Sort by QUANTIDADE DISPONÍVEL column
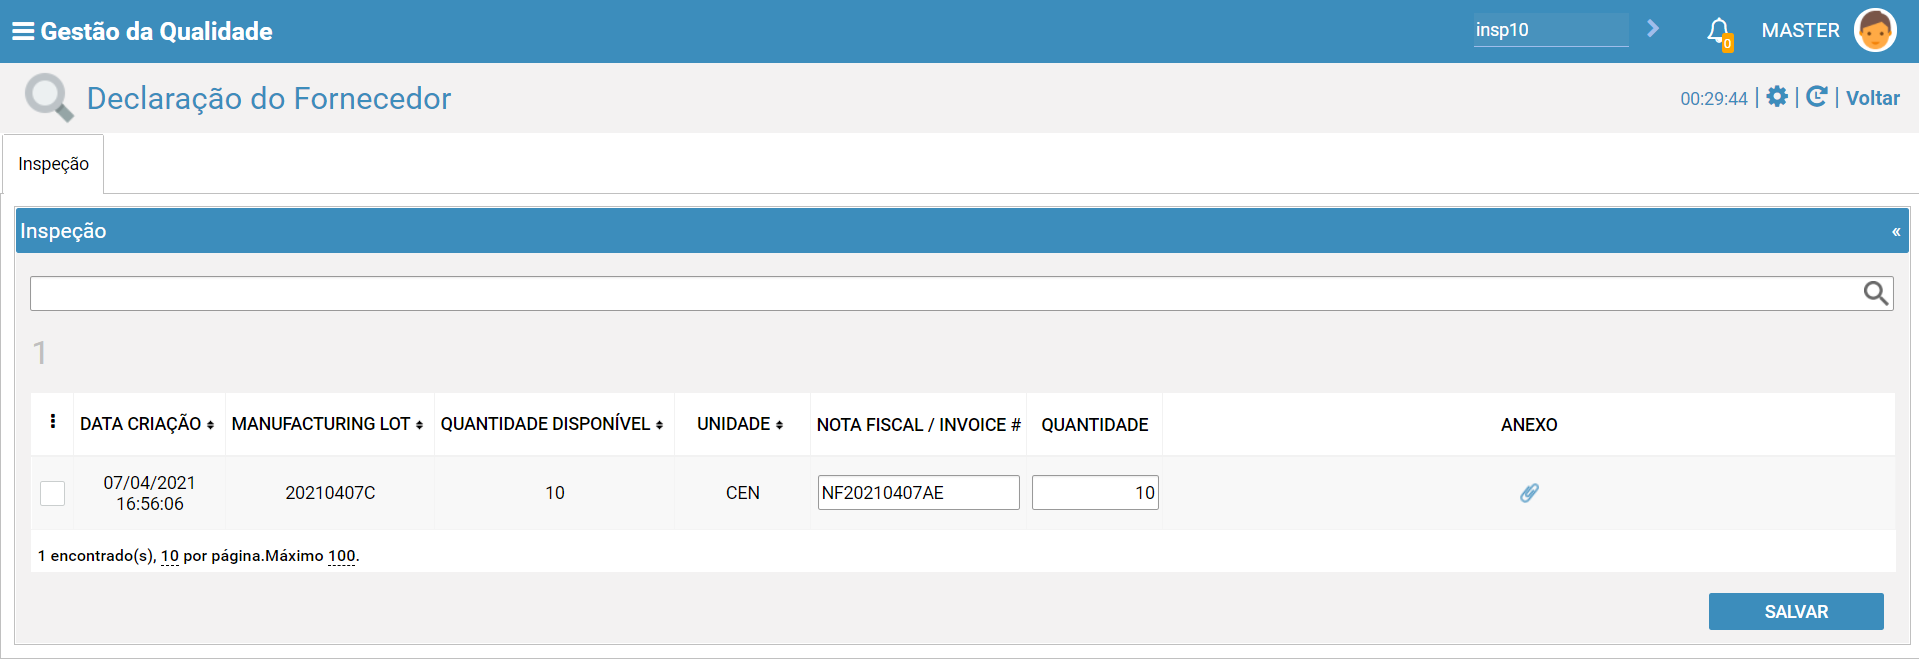The width and height of the screenshot is (1920, 666). (x=552, y=424)
